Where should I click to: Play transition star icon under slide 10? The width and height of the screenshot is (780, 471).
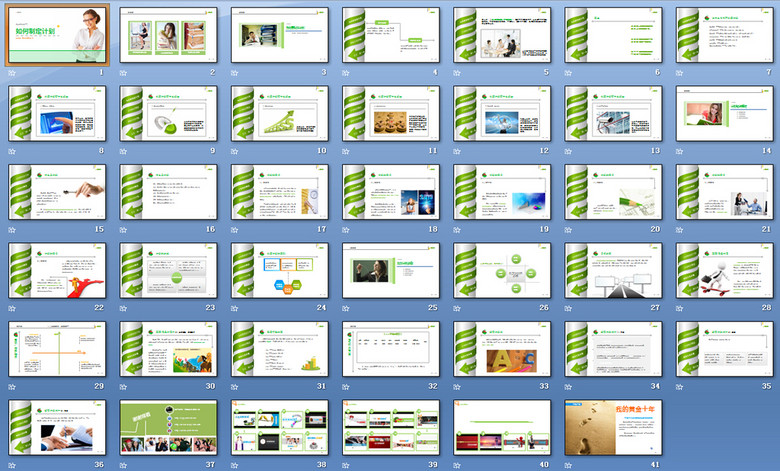[x=235, y=151]
